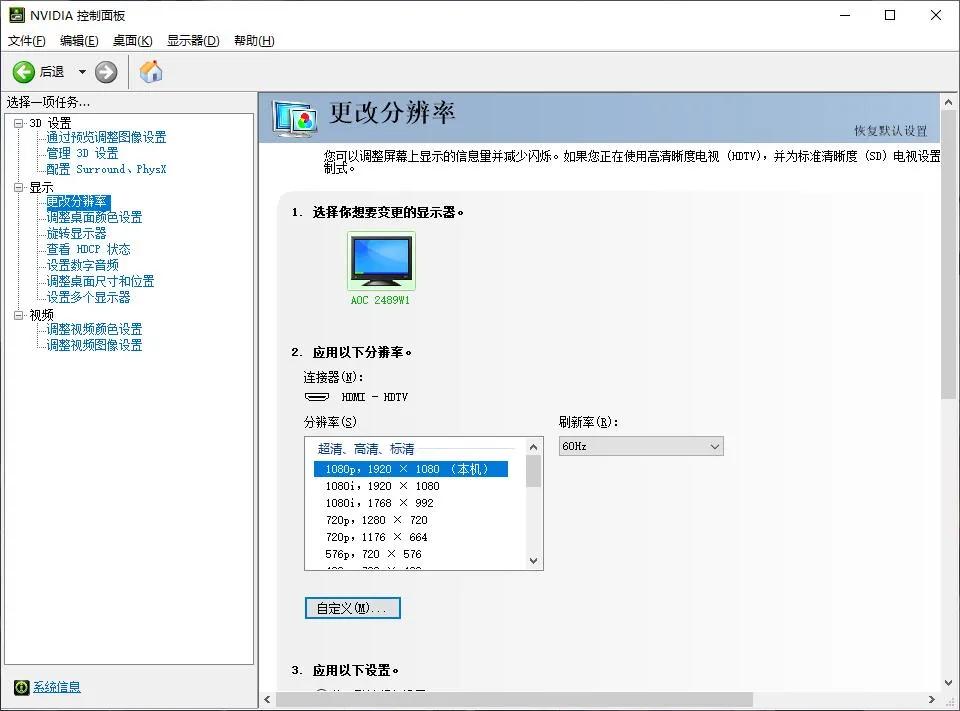Collapse the 视频 tree branch
Image resolution: width=960 pixels, height=711 pixels.
point(20,314)
